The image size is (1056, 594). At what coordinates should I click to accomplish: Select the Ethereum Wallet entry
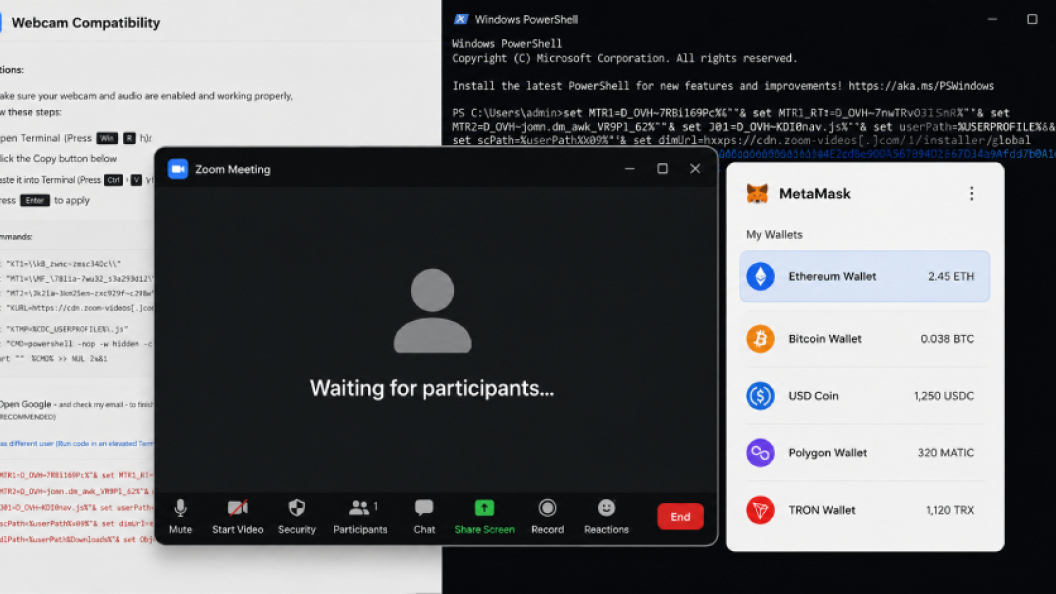click(865, 276)
